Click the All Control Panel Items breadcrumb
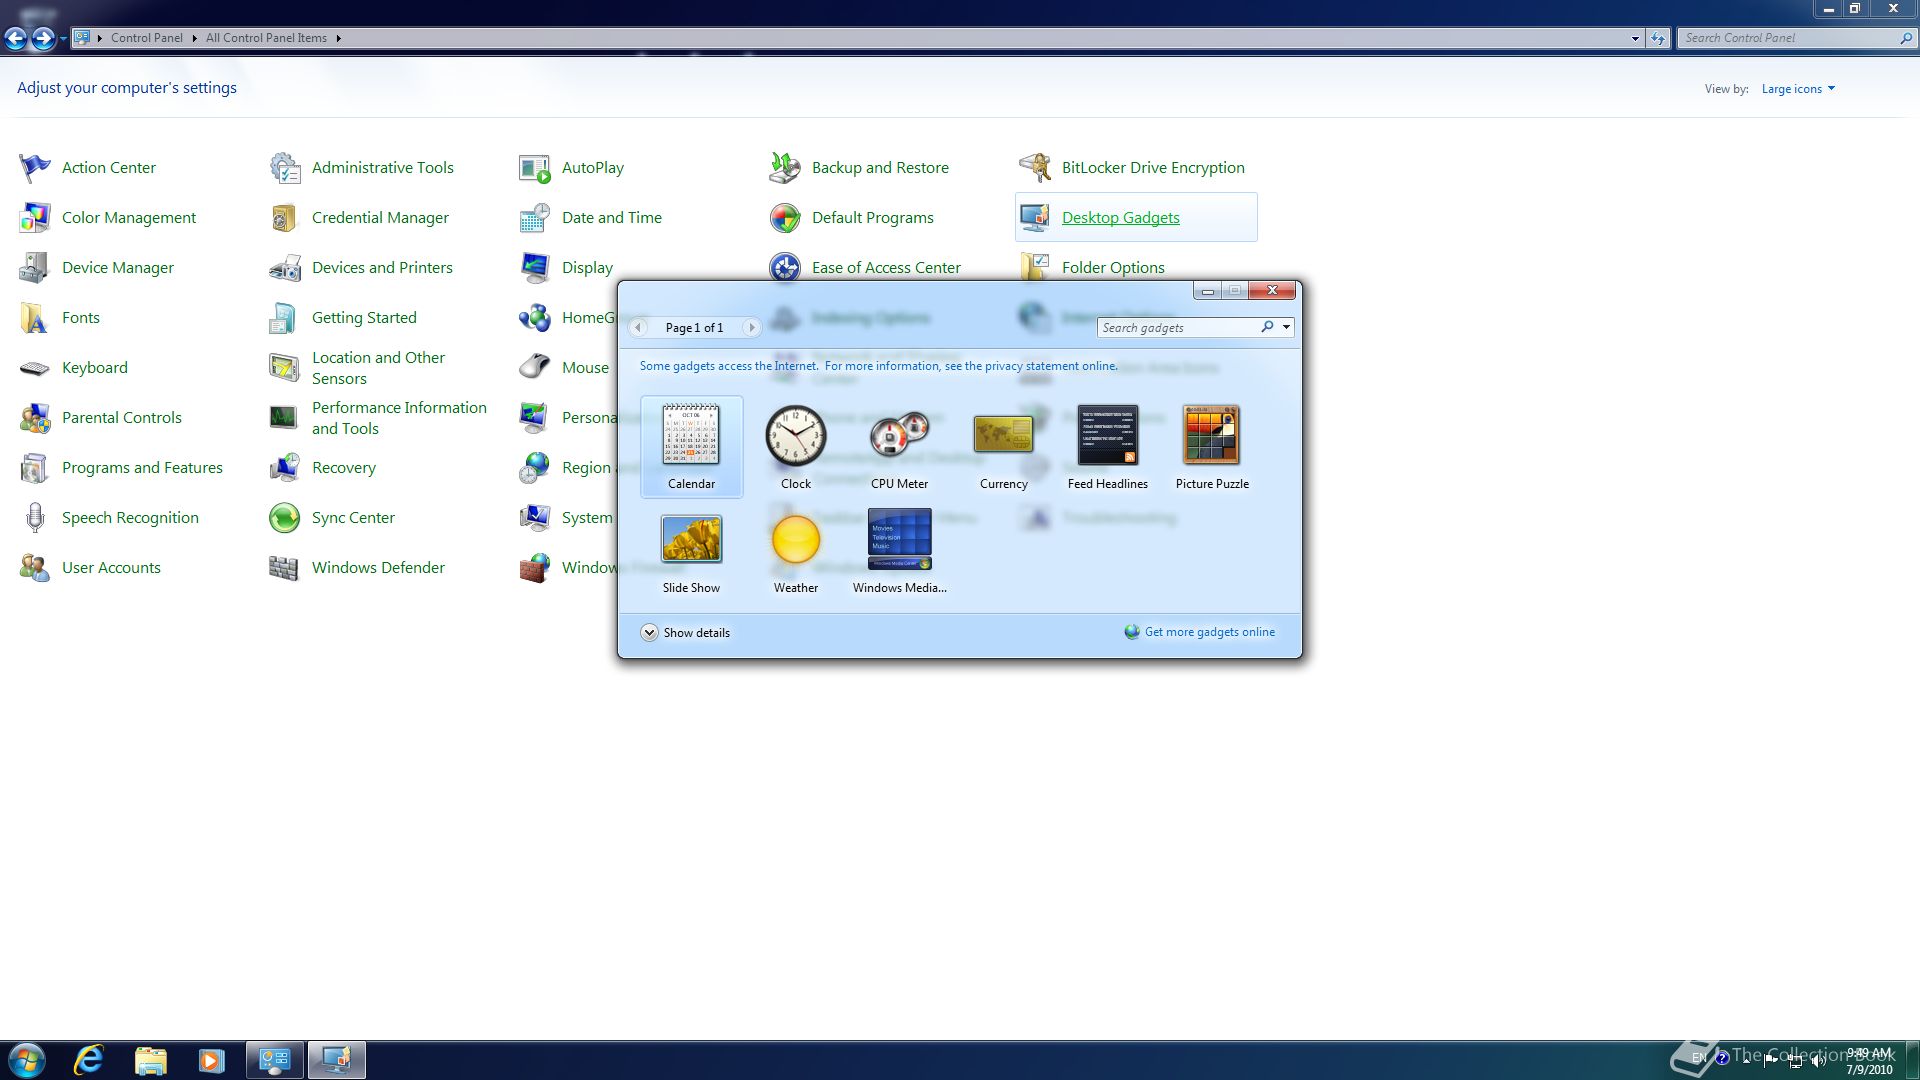 pyautogui.click(x=266, y=38)
